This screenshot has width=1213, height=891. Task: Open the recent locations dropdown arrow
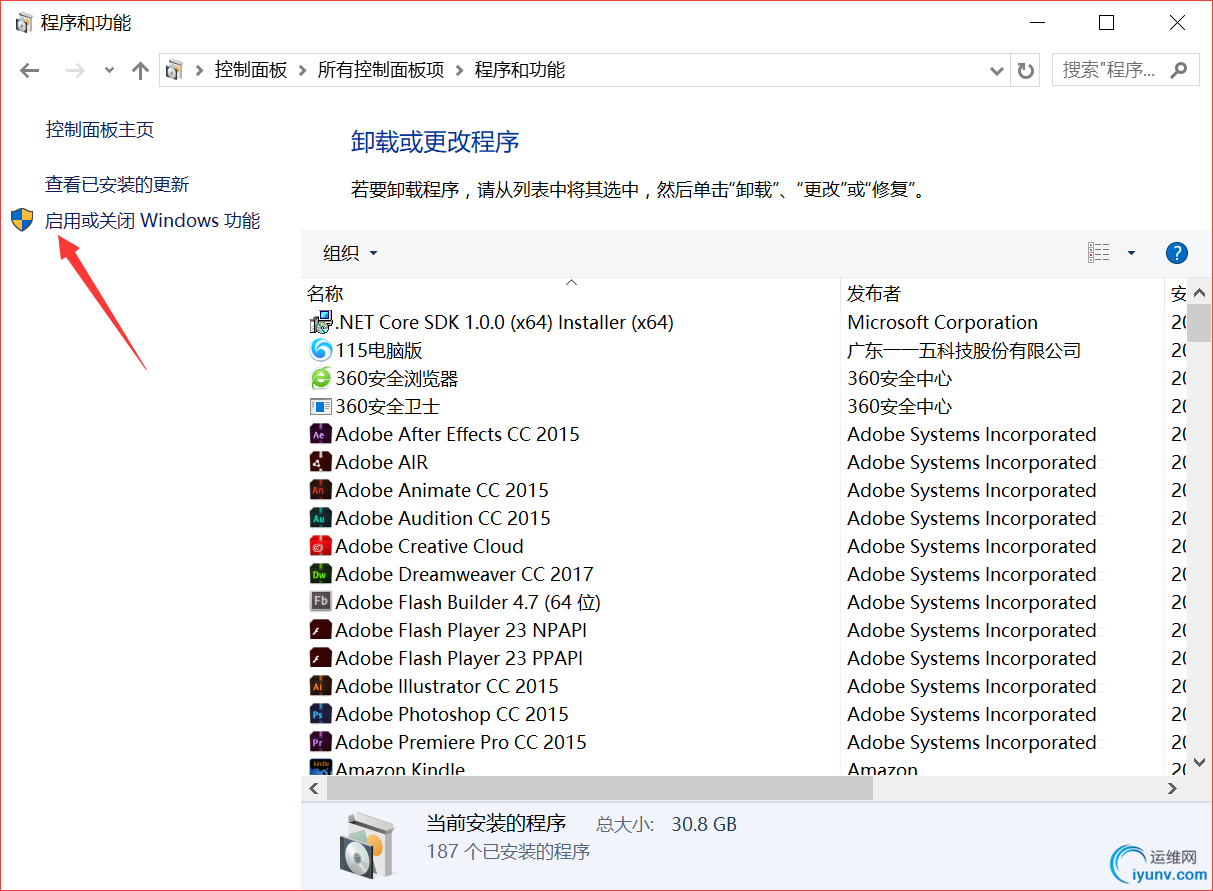(x=109, y=70)
